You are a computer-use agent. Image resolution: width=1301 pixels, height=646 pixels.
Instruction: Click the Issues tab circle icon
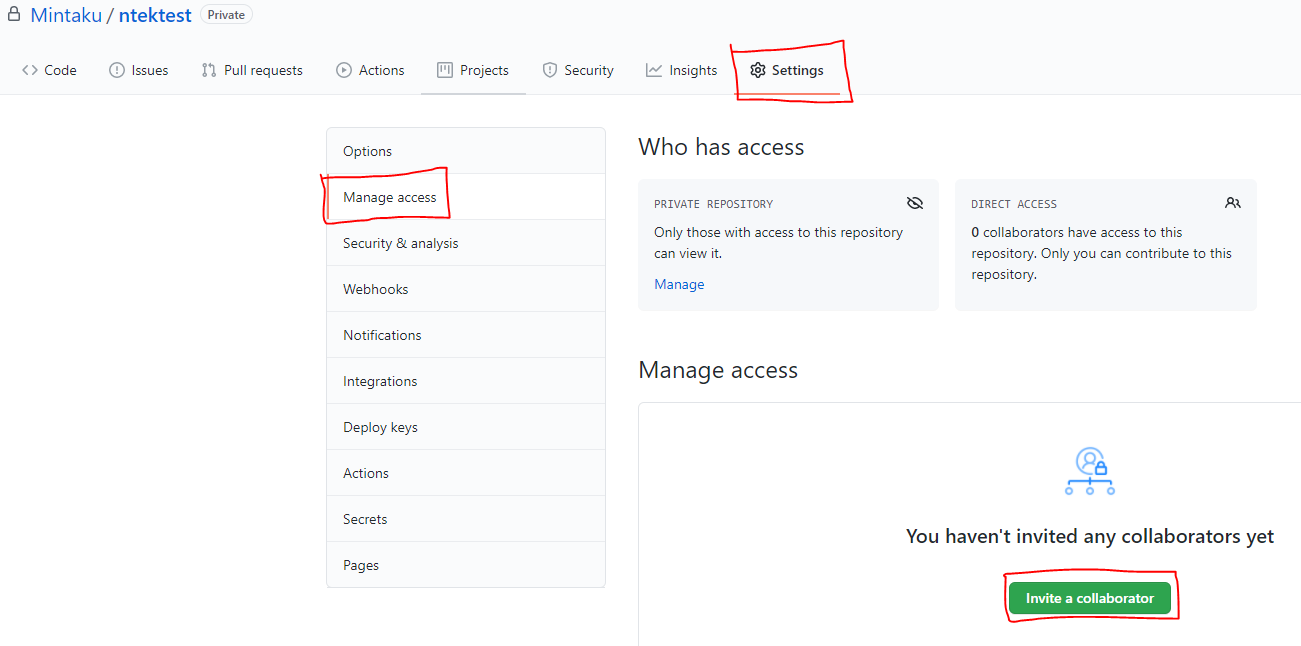tap(117, 70)
